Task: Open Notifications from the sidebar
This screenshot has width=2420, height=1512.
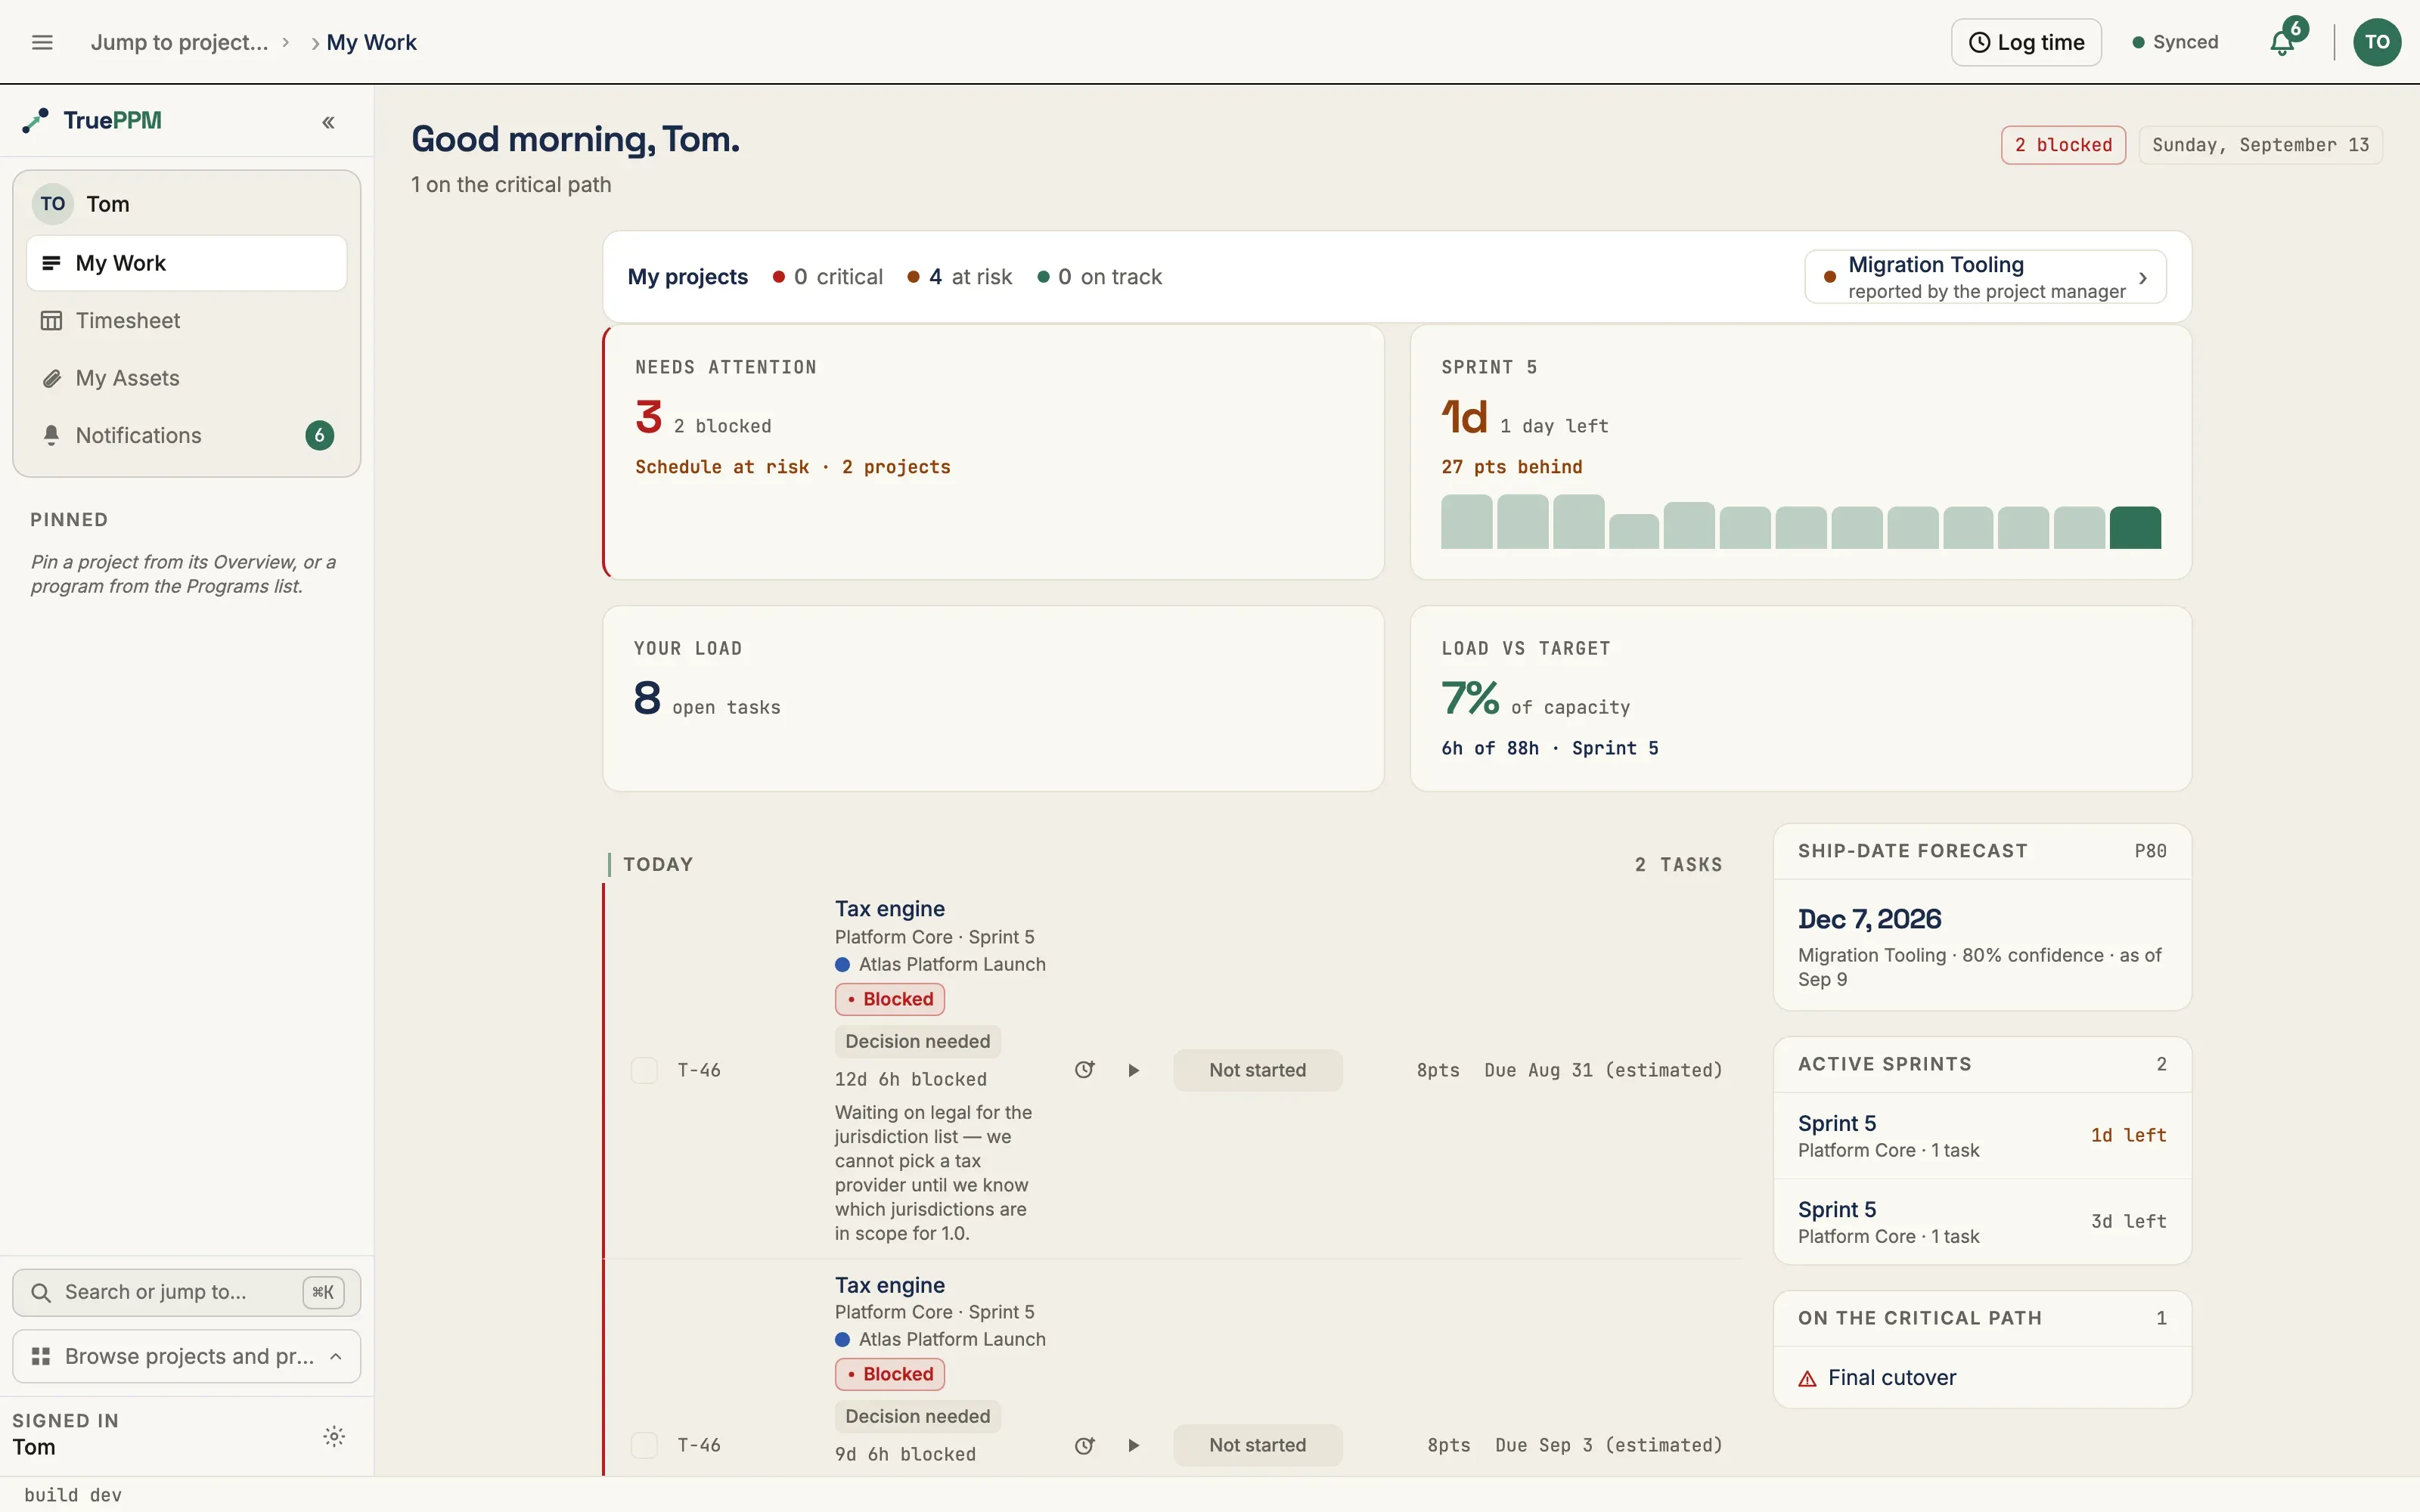Action: click(x=186, y=435)
